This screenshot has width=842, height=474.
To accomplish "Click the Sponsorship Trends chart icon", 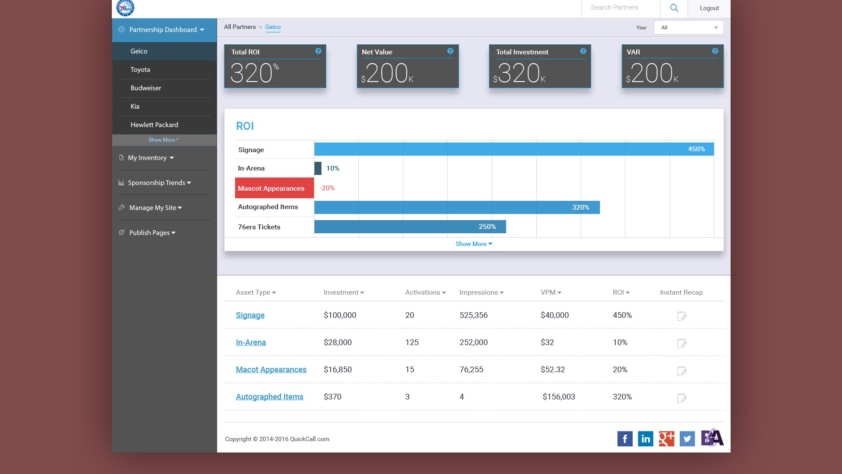I will click(x=121, y=183).
